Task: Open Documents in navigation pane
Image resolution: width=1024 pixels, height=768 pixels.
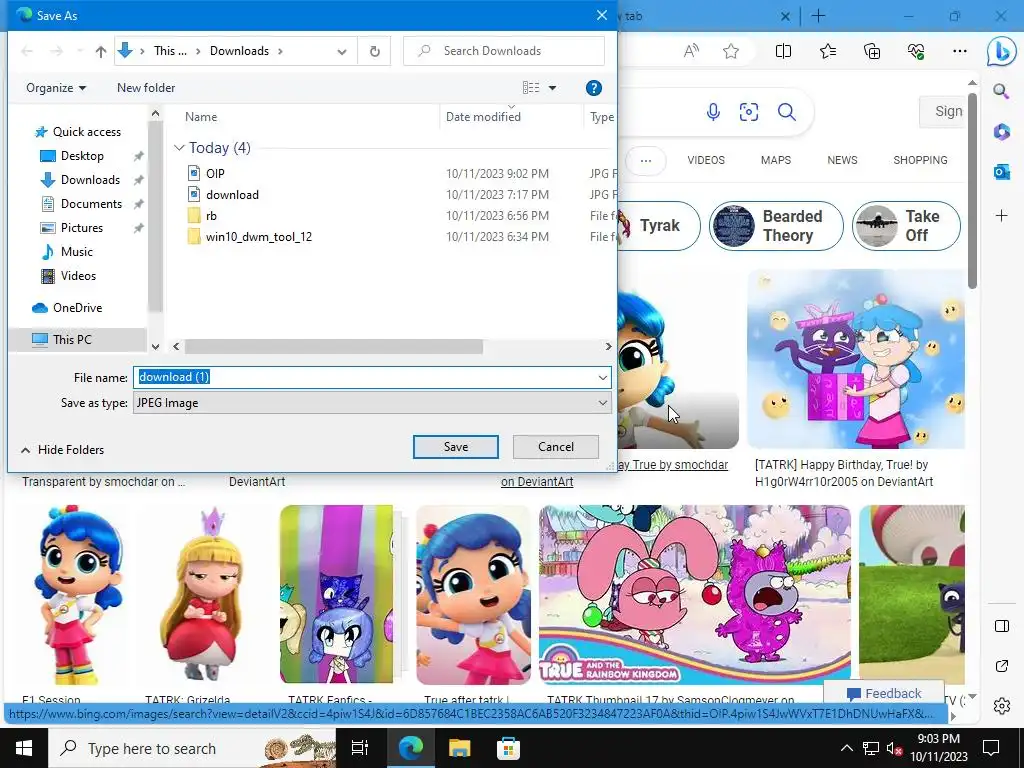Action: 91,204
